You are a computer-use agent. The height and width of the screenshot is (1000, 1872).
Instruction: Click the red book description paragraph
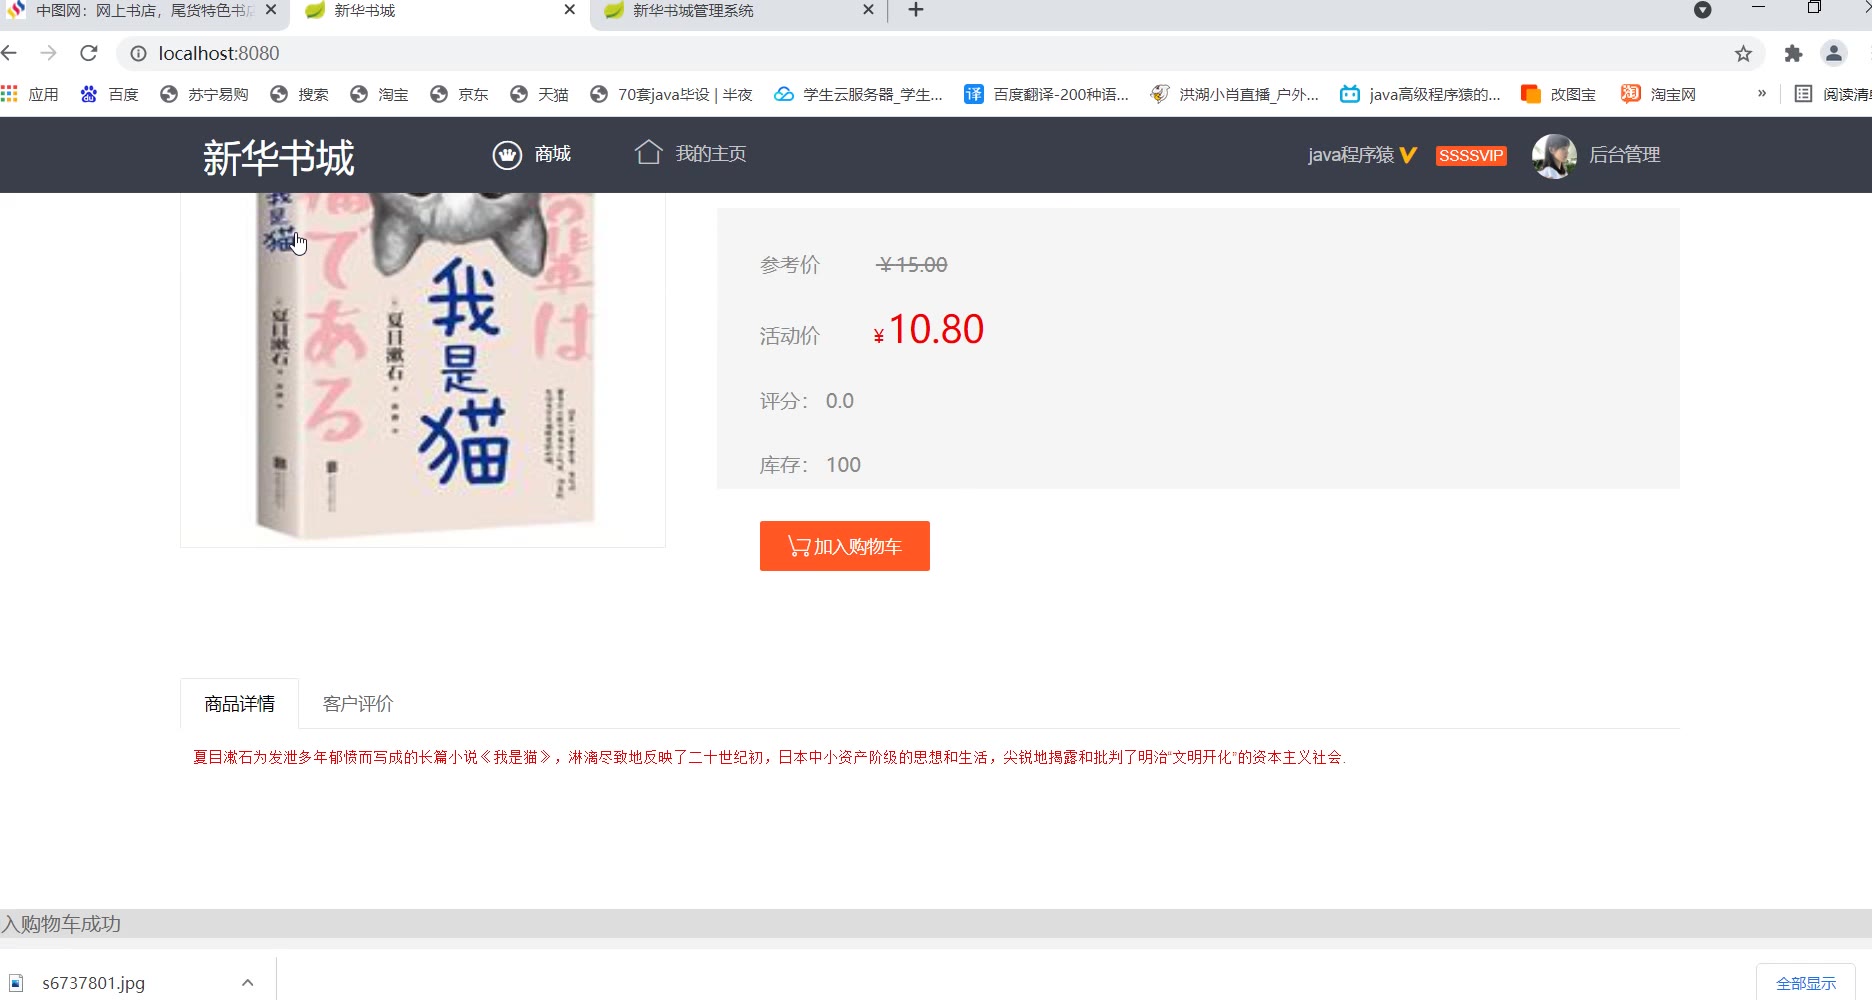pos(769,757)
